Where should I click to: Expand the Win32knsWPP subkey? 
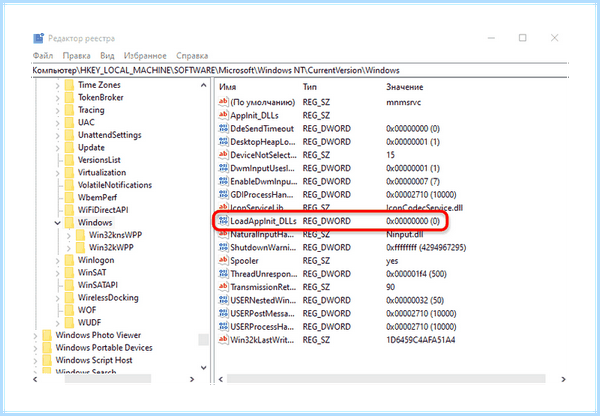(69, 235)
